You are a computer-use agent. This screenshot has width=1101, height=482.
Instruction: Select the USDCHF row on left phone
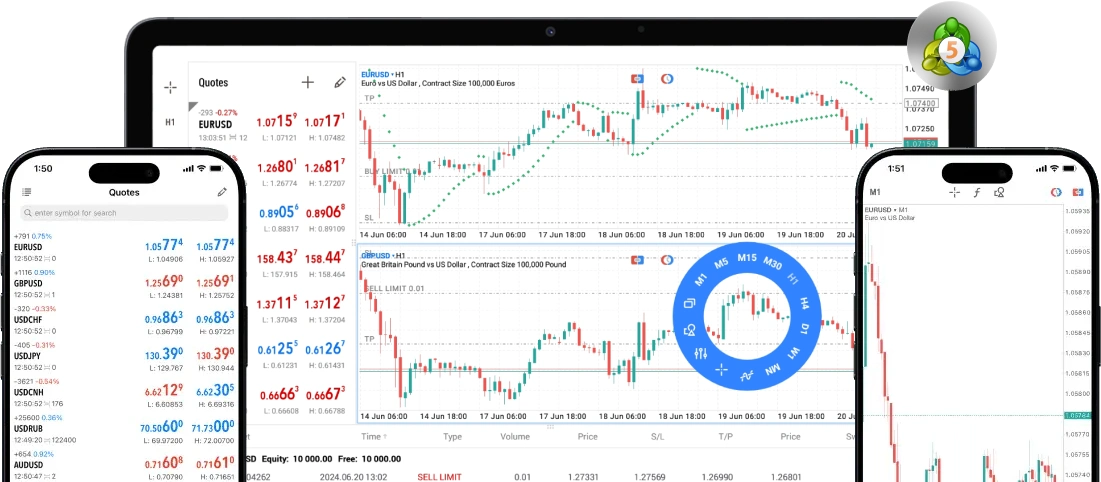(x=124, y=322)
